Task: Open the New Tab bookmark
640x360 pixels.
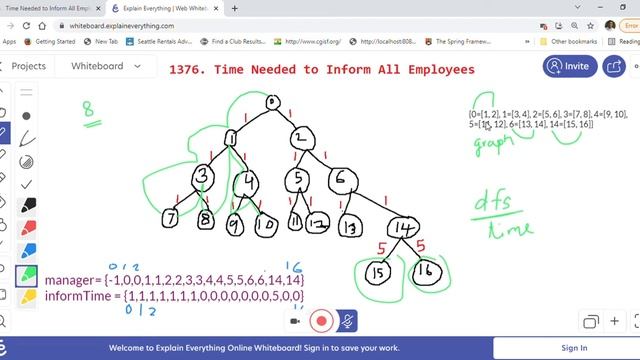Action: pos(101,42)
